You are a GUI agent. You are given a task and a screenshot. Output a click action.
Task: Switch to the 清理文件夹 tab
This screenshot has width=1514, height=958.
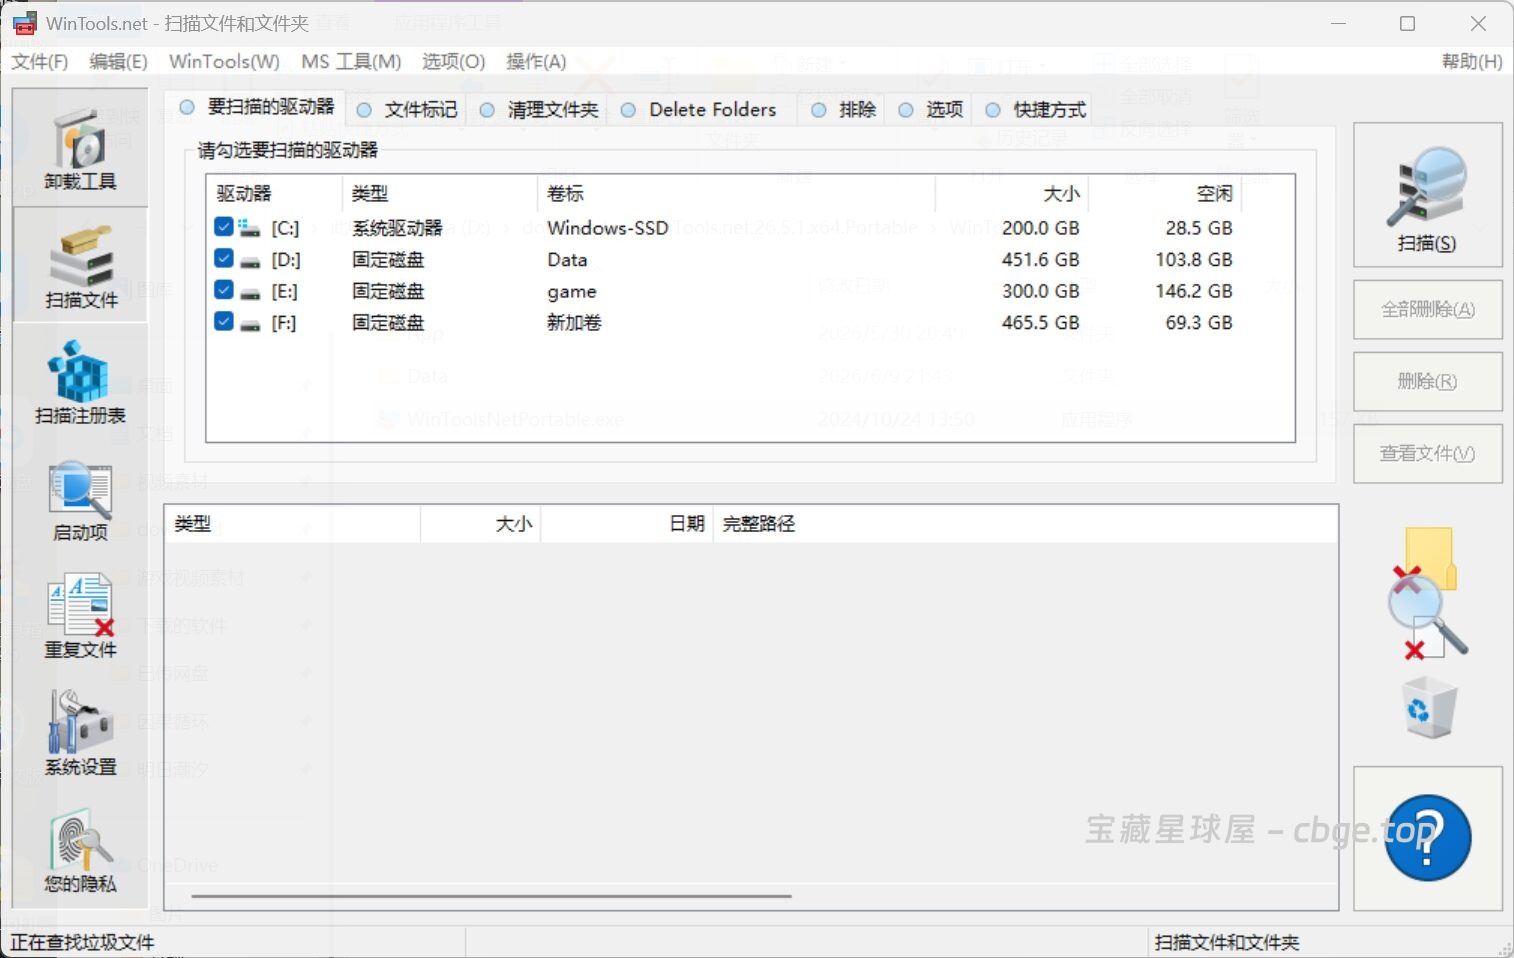(x=540, y=110)
